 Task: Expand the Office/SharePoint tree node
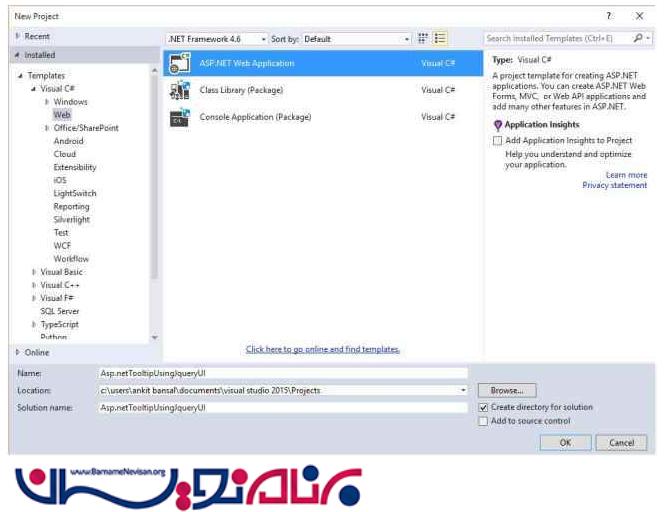[x=47, y=128]
